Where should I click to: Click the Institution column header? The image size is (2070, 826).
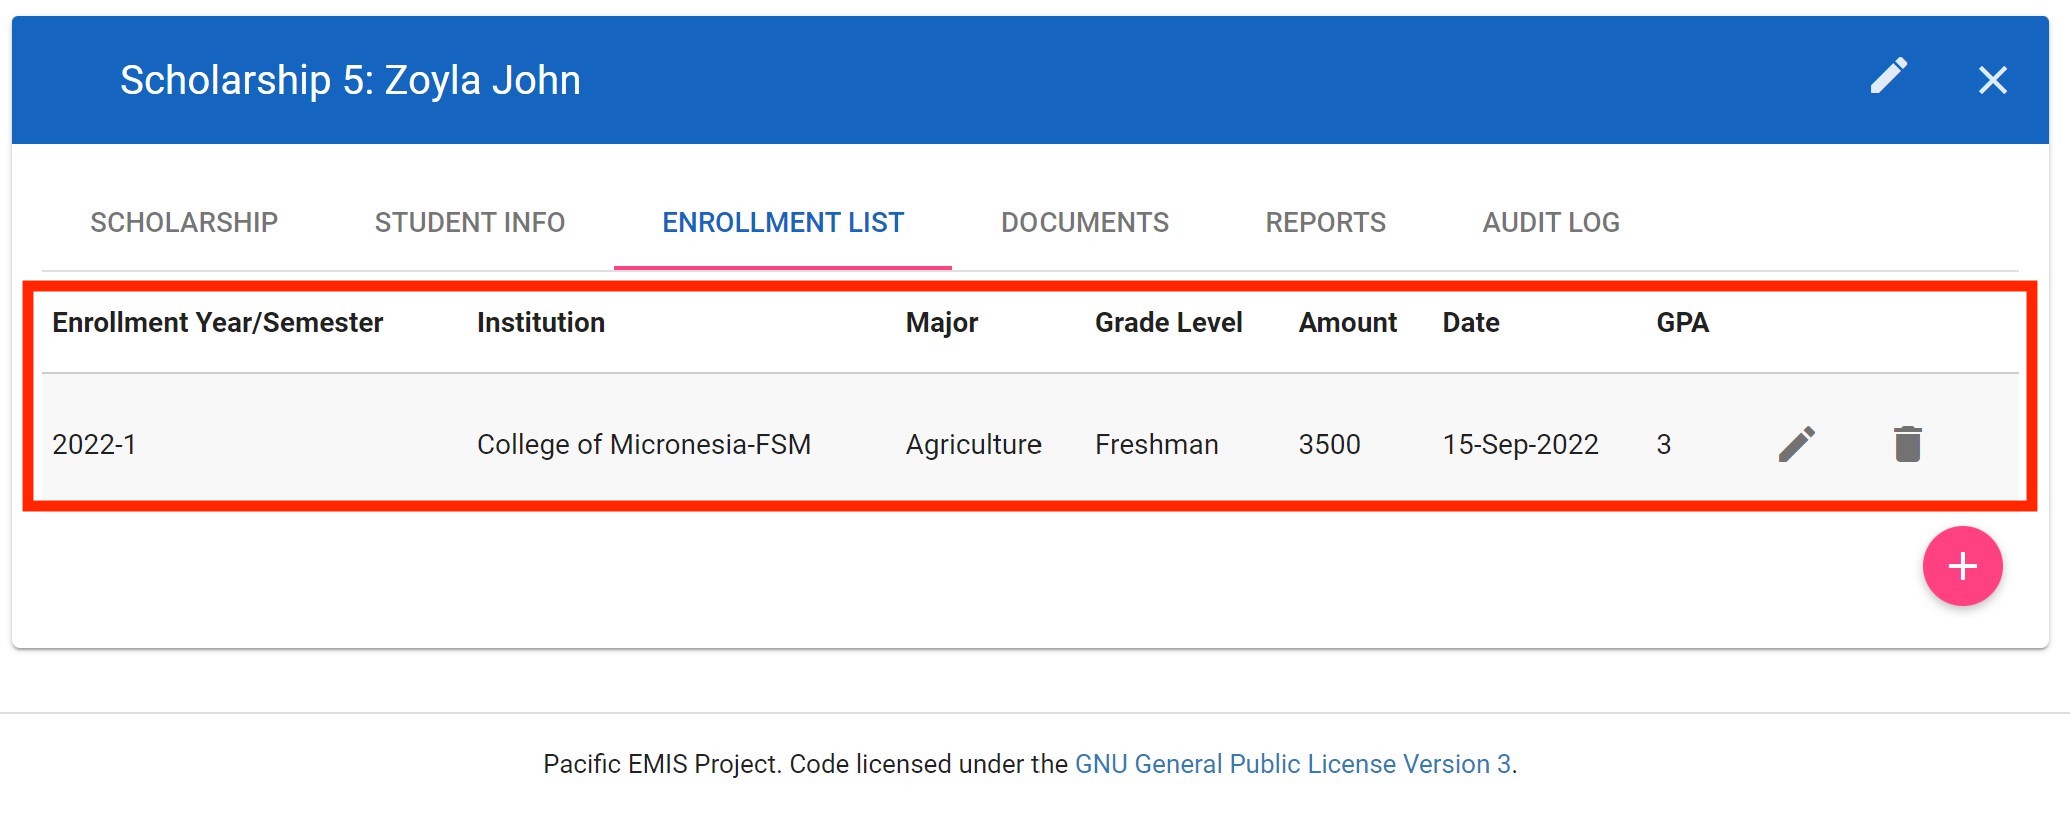(540, 323)
